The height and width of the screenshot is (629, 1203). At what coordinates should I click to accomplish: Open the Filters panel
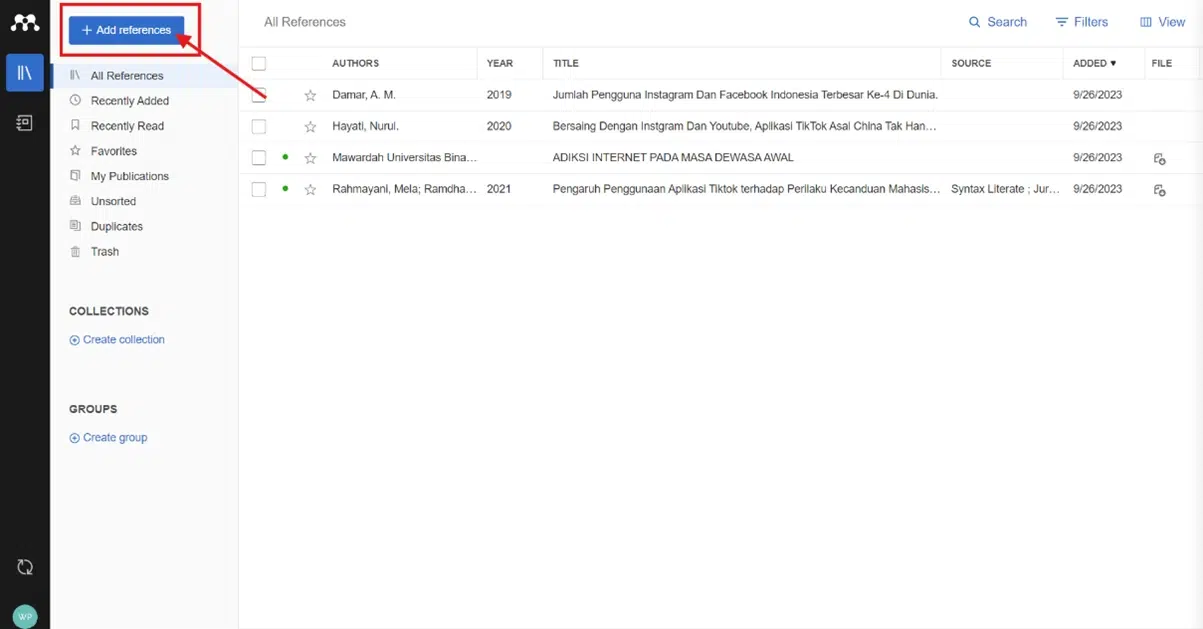click(1082, 21)
